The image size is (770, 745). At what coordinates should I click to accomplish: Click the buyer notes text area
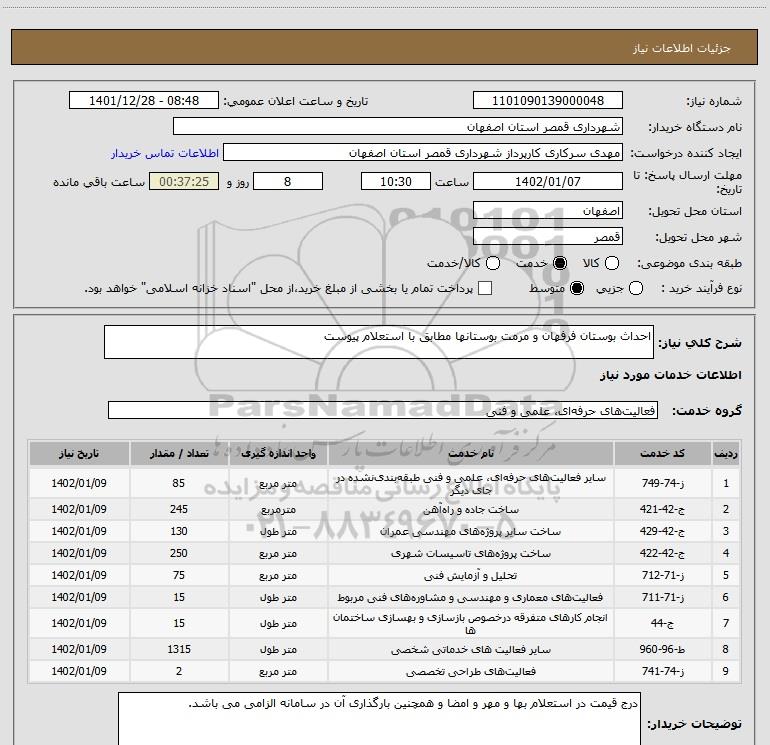[x=379, y=718]
